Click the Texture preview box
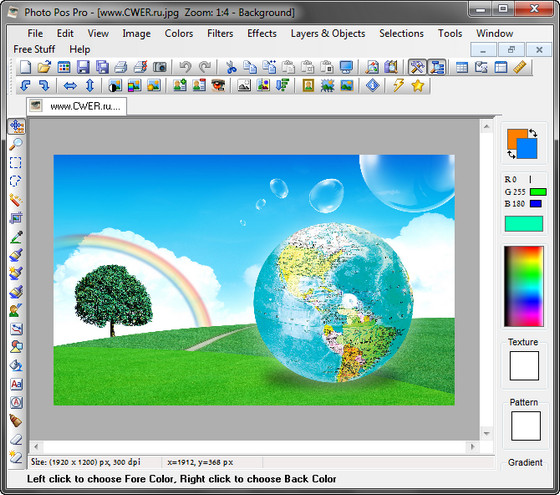560x495 pixels. point(524,366)
